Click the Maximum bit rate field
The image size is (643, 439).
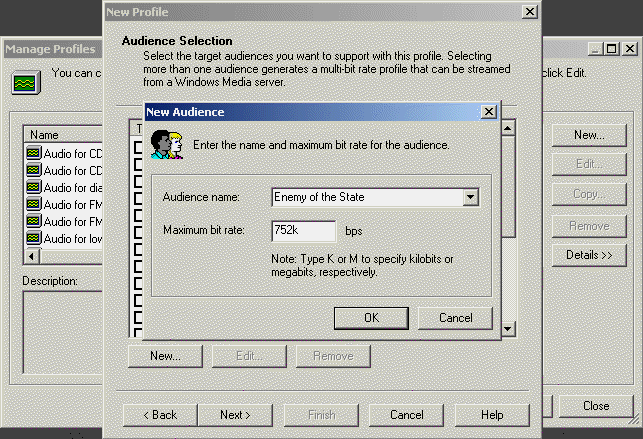[304, 231]
